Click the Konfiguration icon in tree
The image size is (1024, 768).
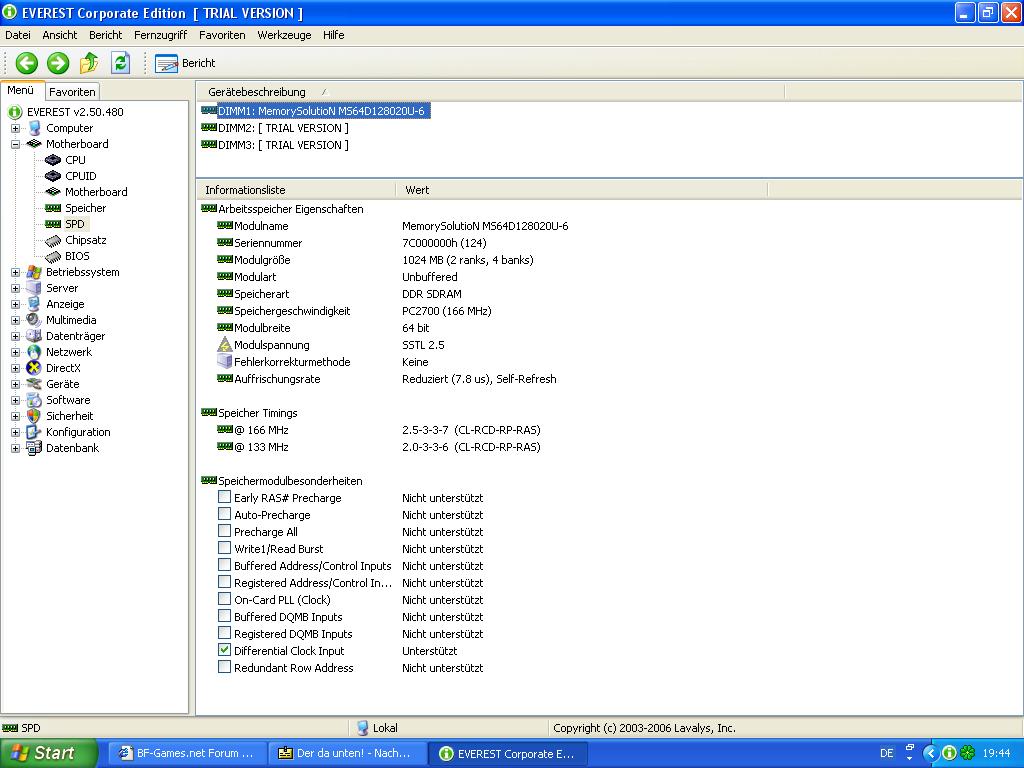pos(34,432)
